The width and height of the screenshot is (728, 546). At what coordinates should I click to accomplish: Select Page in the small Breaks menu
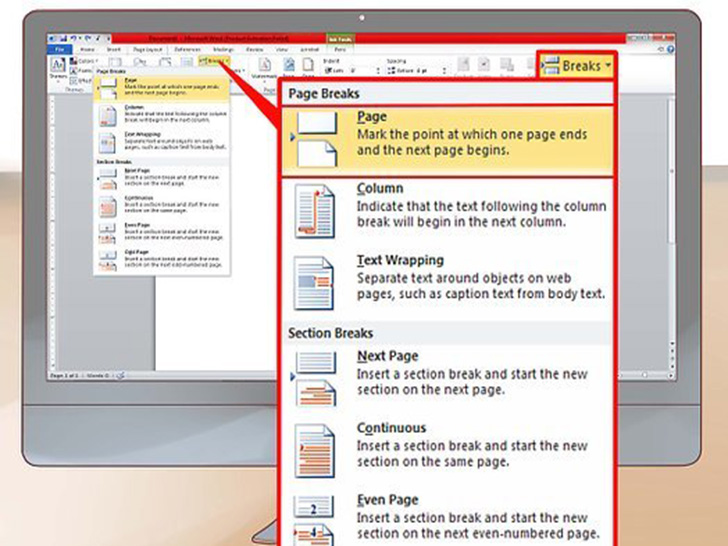click(161, 89)
